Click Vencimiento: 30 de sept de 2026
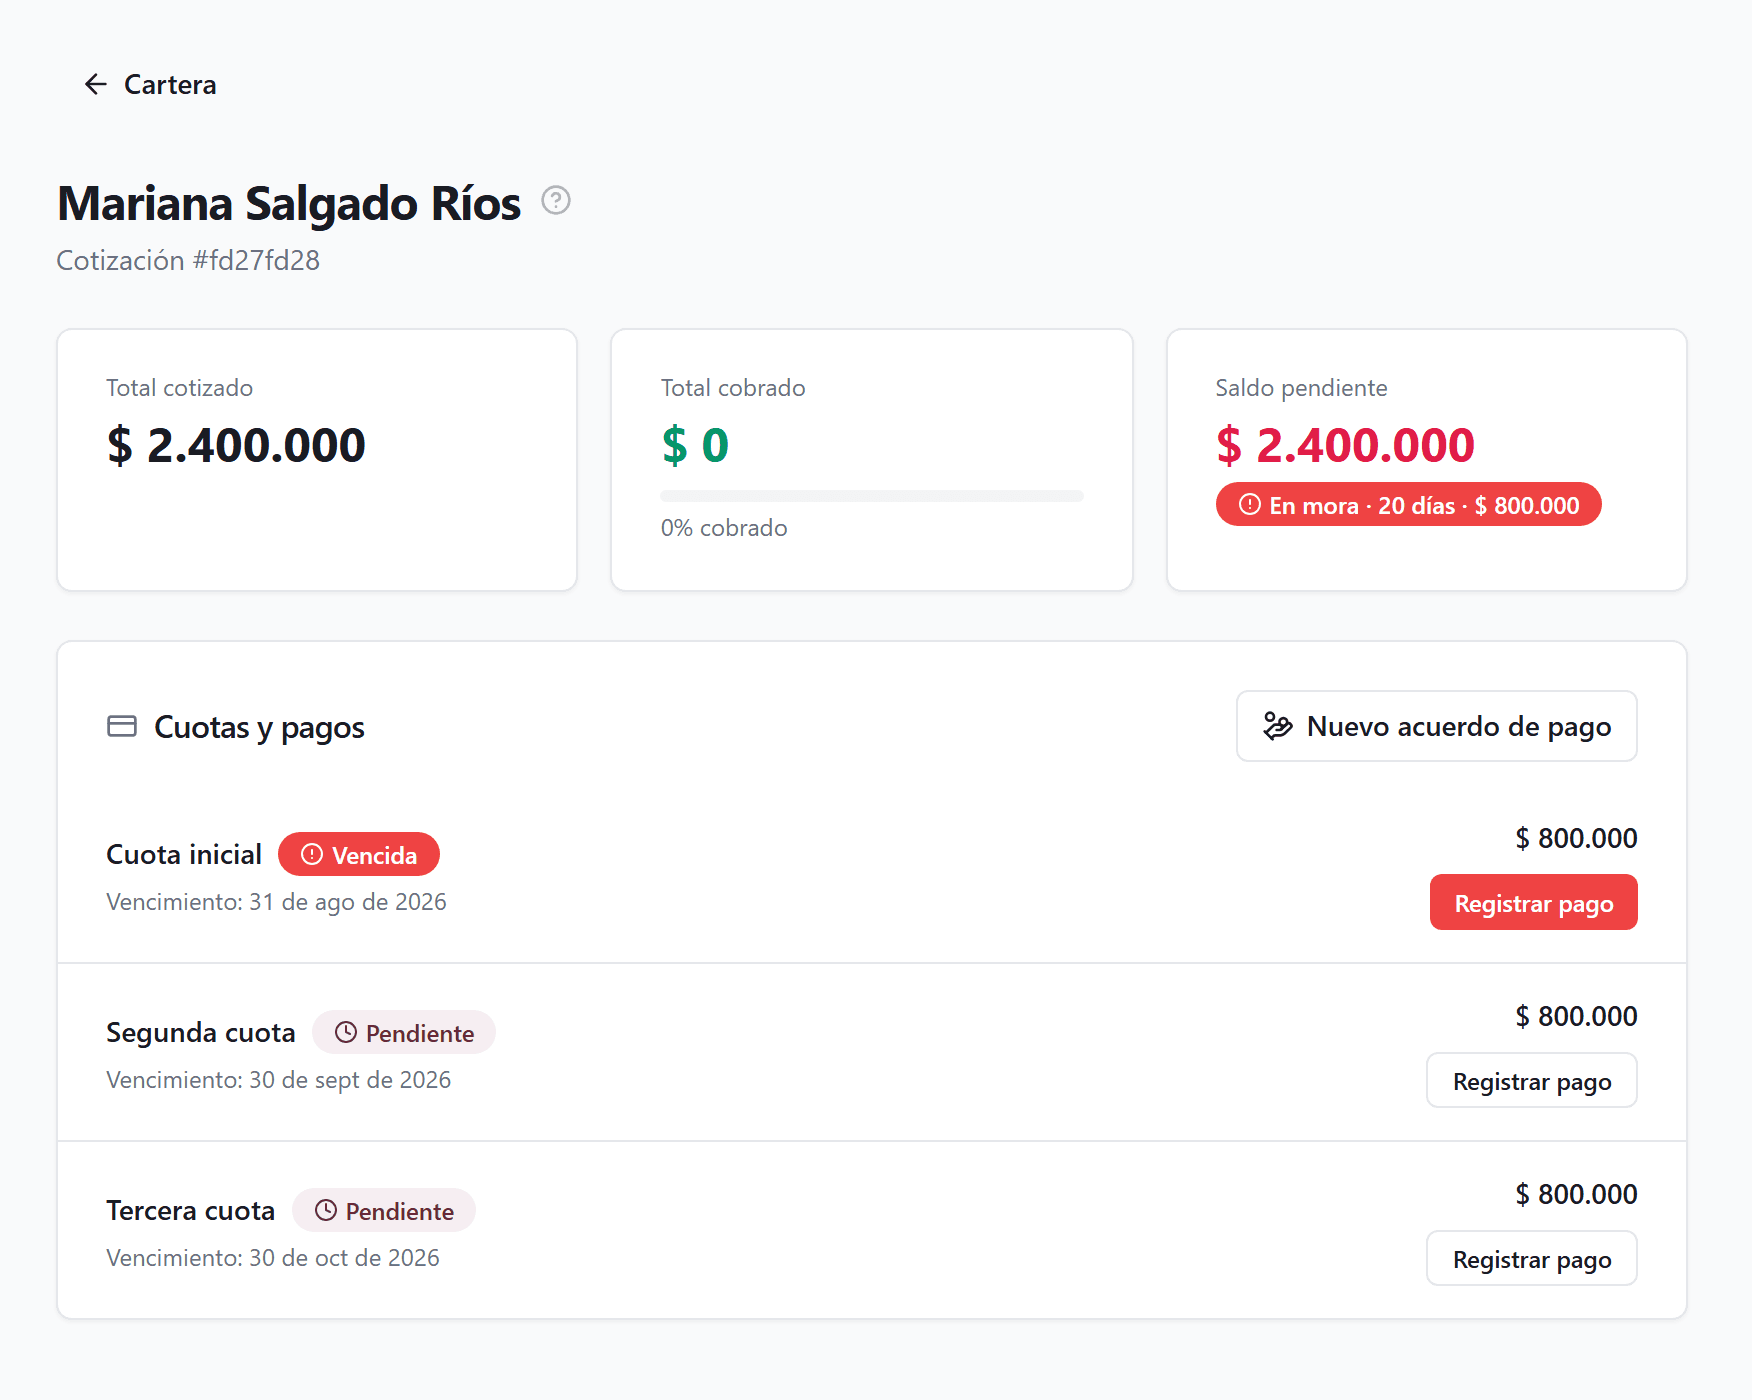The image size is (1752, 1400). click(278, 1080)
